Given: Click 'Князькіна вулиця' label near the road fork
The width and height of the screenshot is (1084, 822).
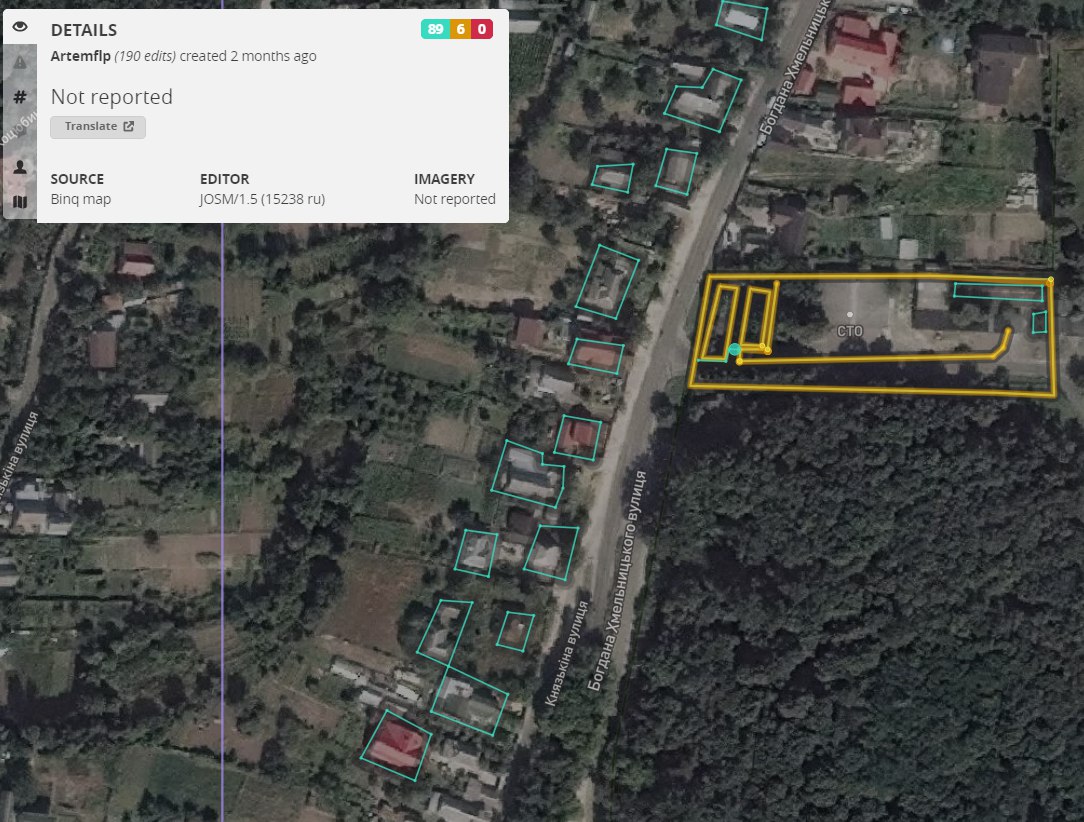Looking at the screenshot, I should pos(566,654).
